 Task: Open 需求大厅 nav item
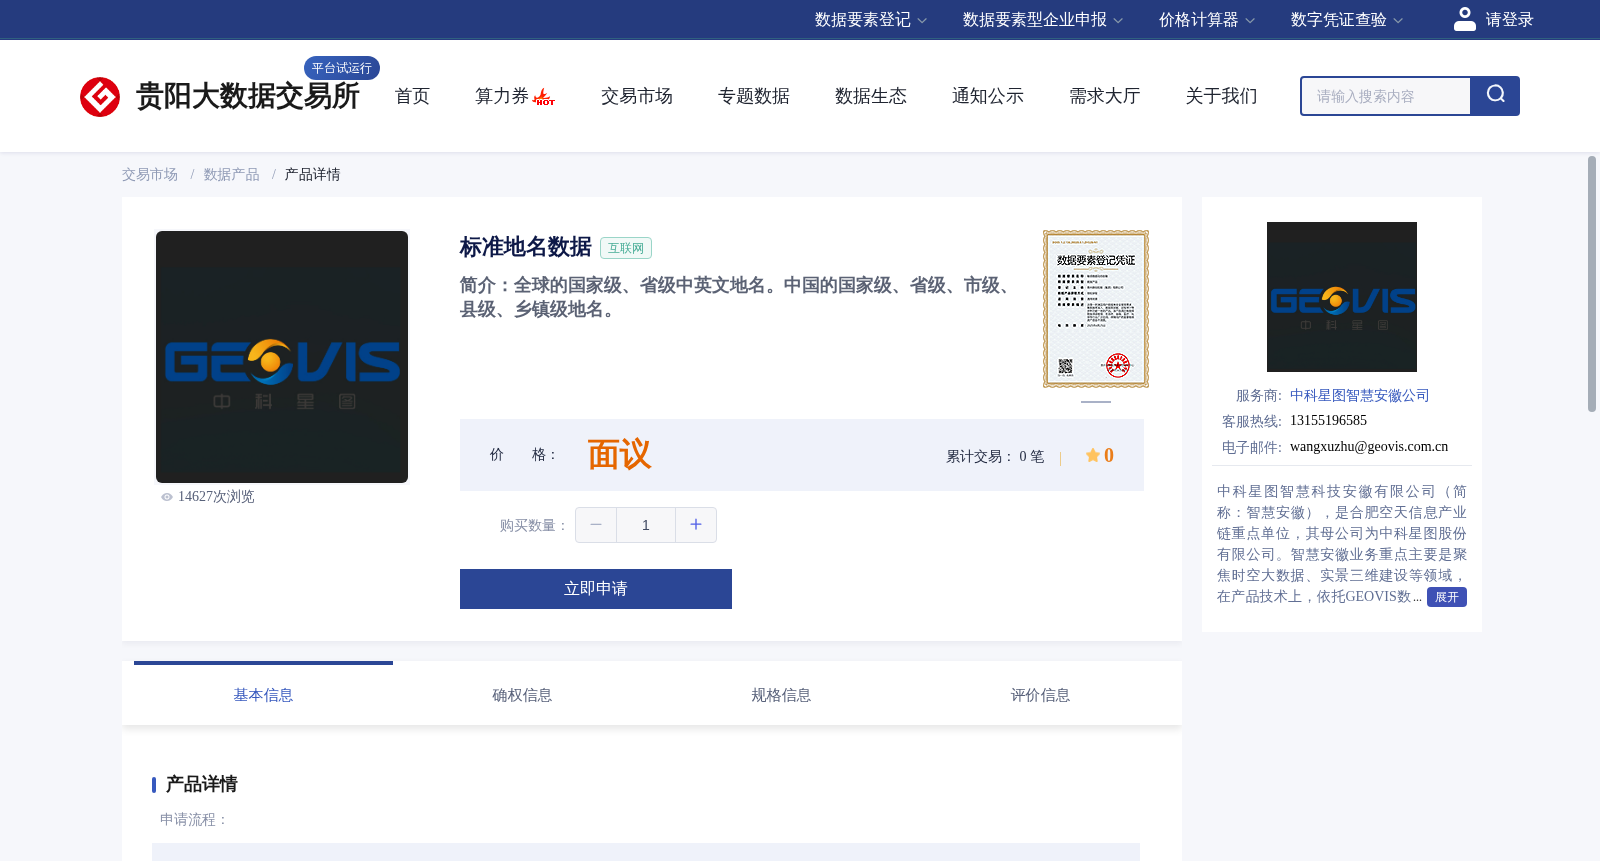pos(1105,96)
